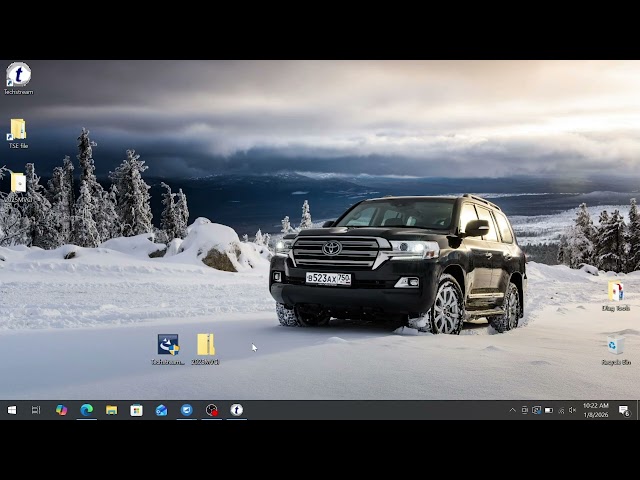Viewport: 640px width, 480px height.
Task: Switch to the blue monitor app in taskbar
Action: 187,410
